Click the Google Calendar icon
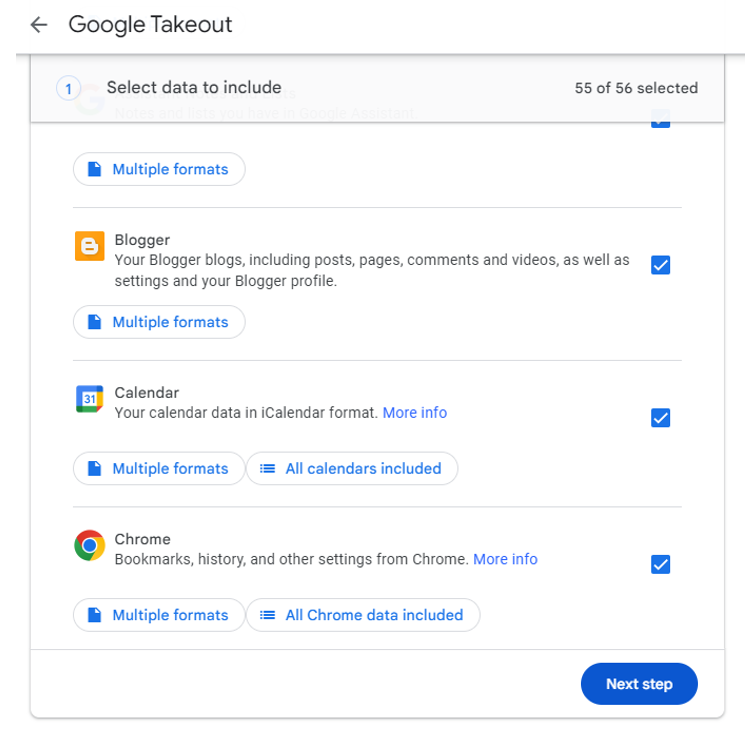 click(90, 399)
